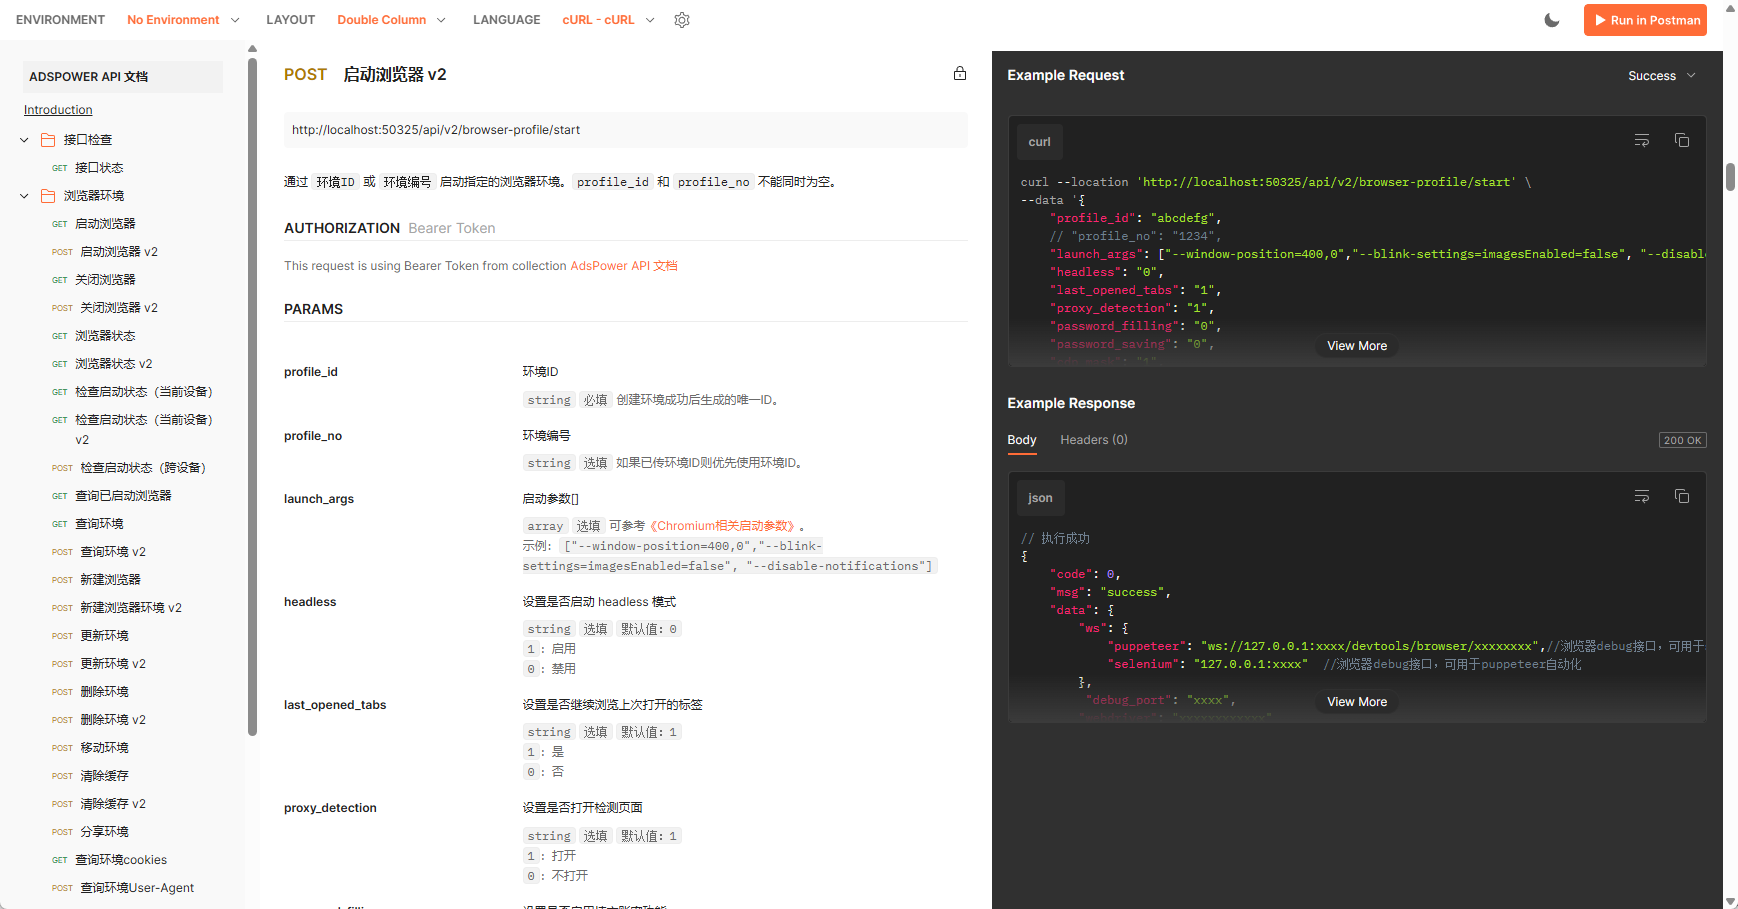Viewport: 1738px width, 909px height.
Task: Open the Introduction link in sidebar
Action: pyautogui.click(x=58, y=110)
